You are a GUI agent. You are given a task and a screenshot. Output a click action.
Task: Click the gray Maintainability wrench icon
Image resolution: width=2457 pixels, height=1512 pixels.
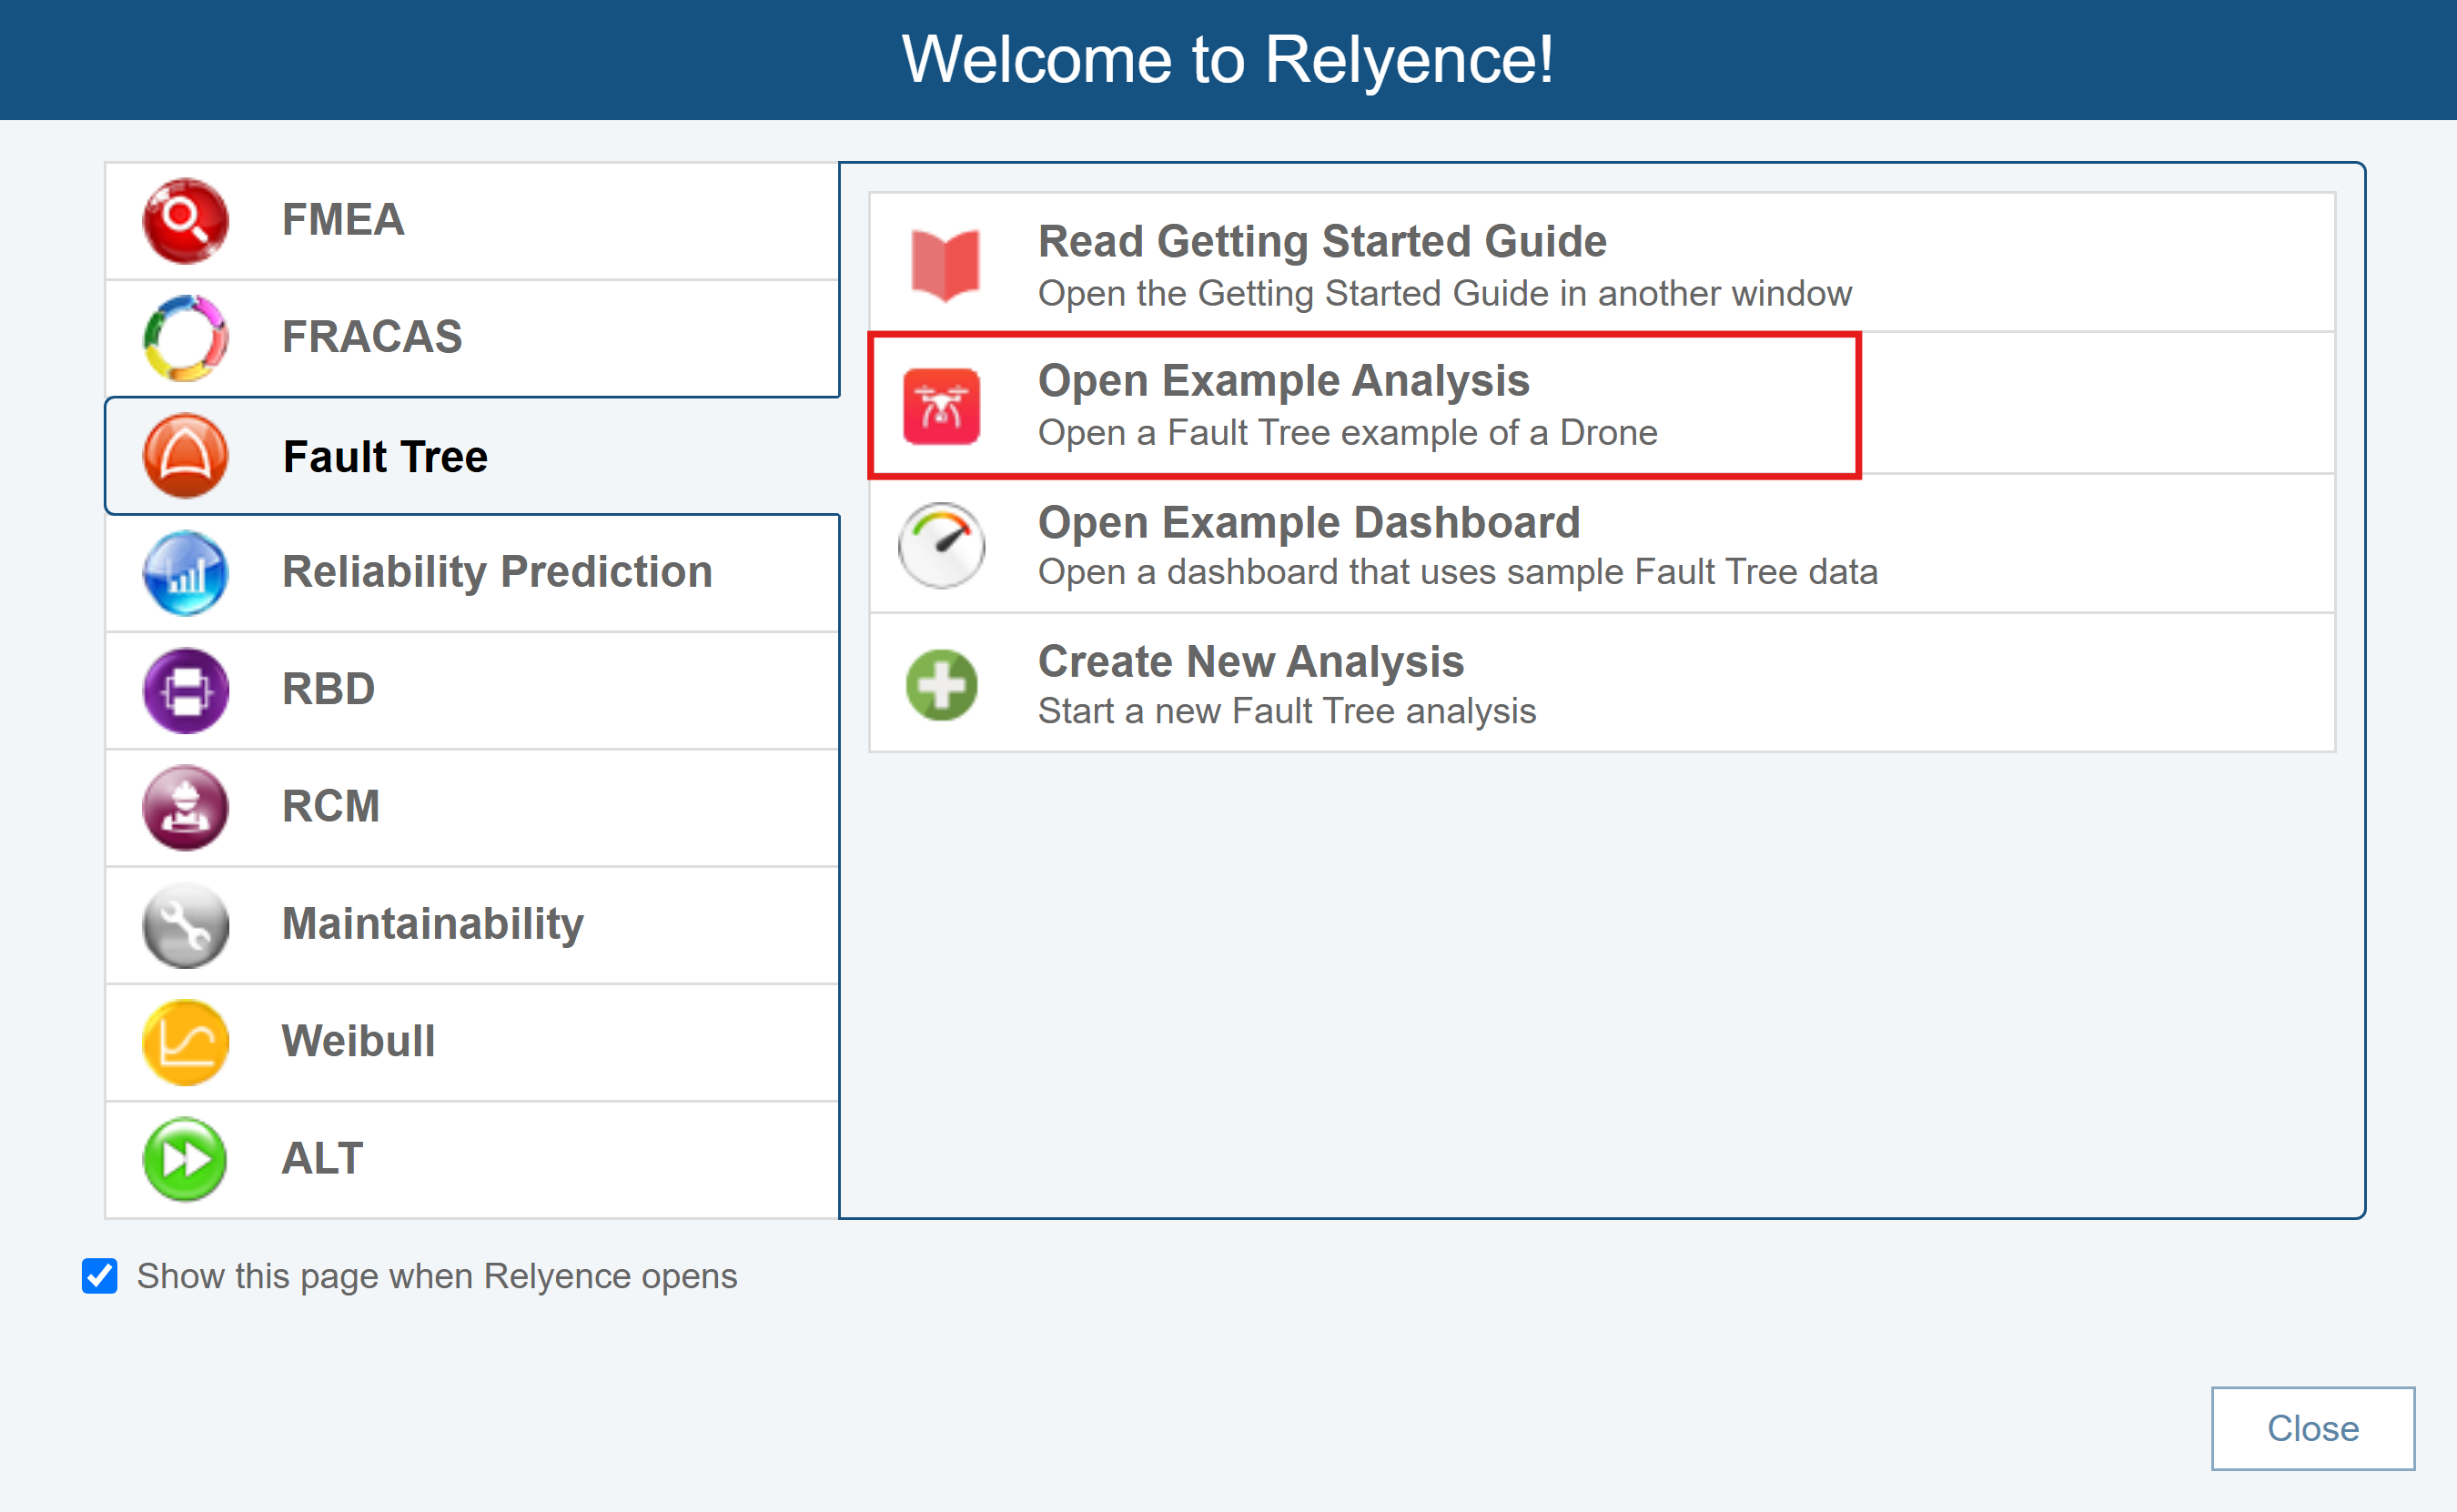pyautogui.click(x=185, y=925)
